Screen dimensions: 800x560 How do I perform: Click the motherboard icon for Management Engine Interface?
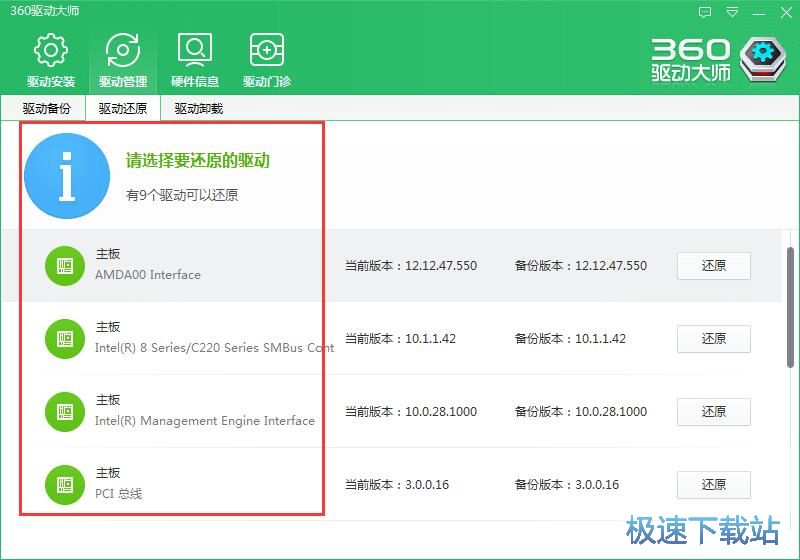coord(65,412)
